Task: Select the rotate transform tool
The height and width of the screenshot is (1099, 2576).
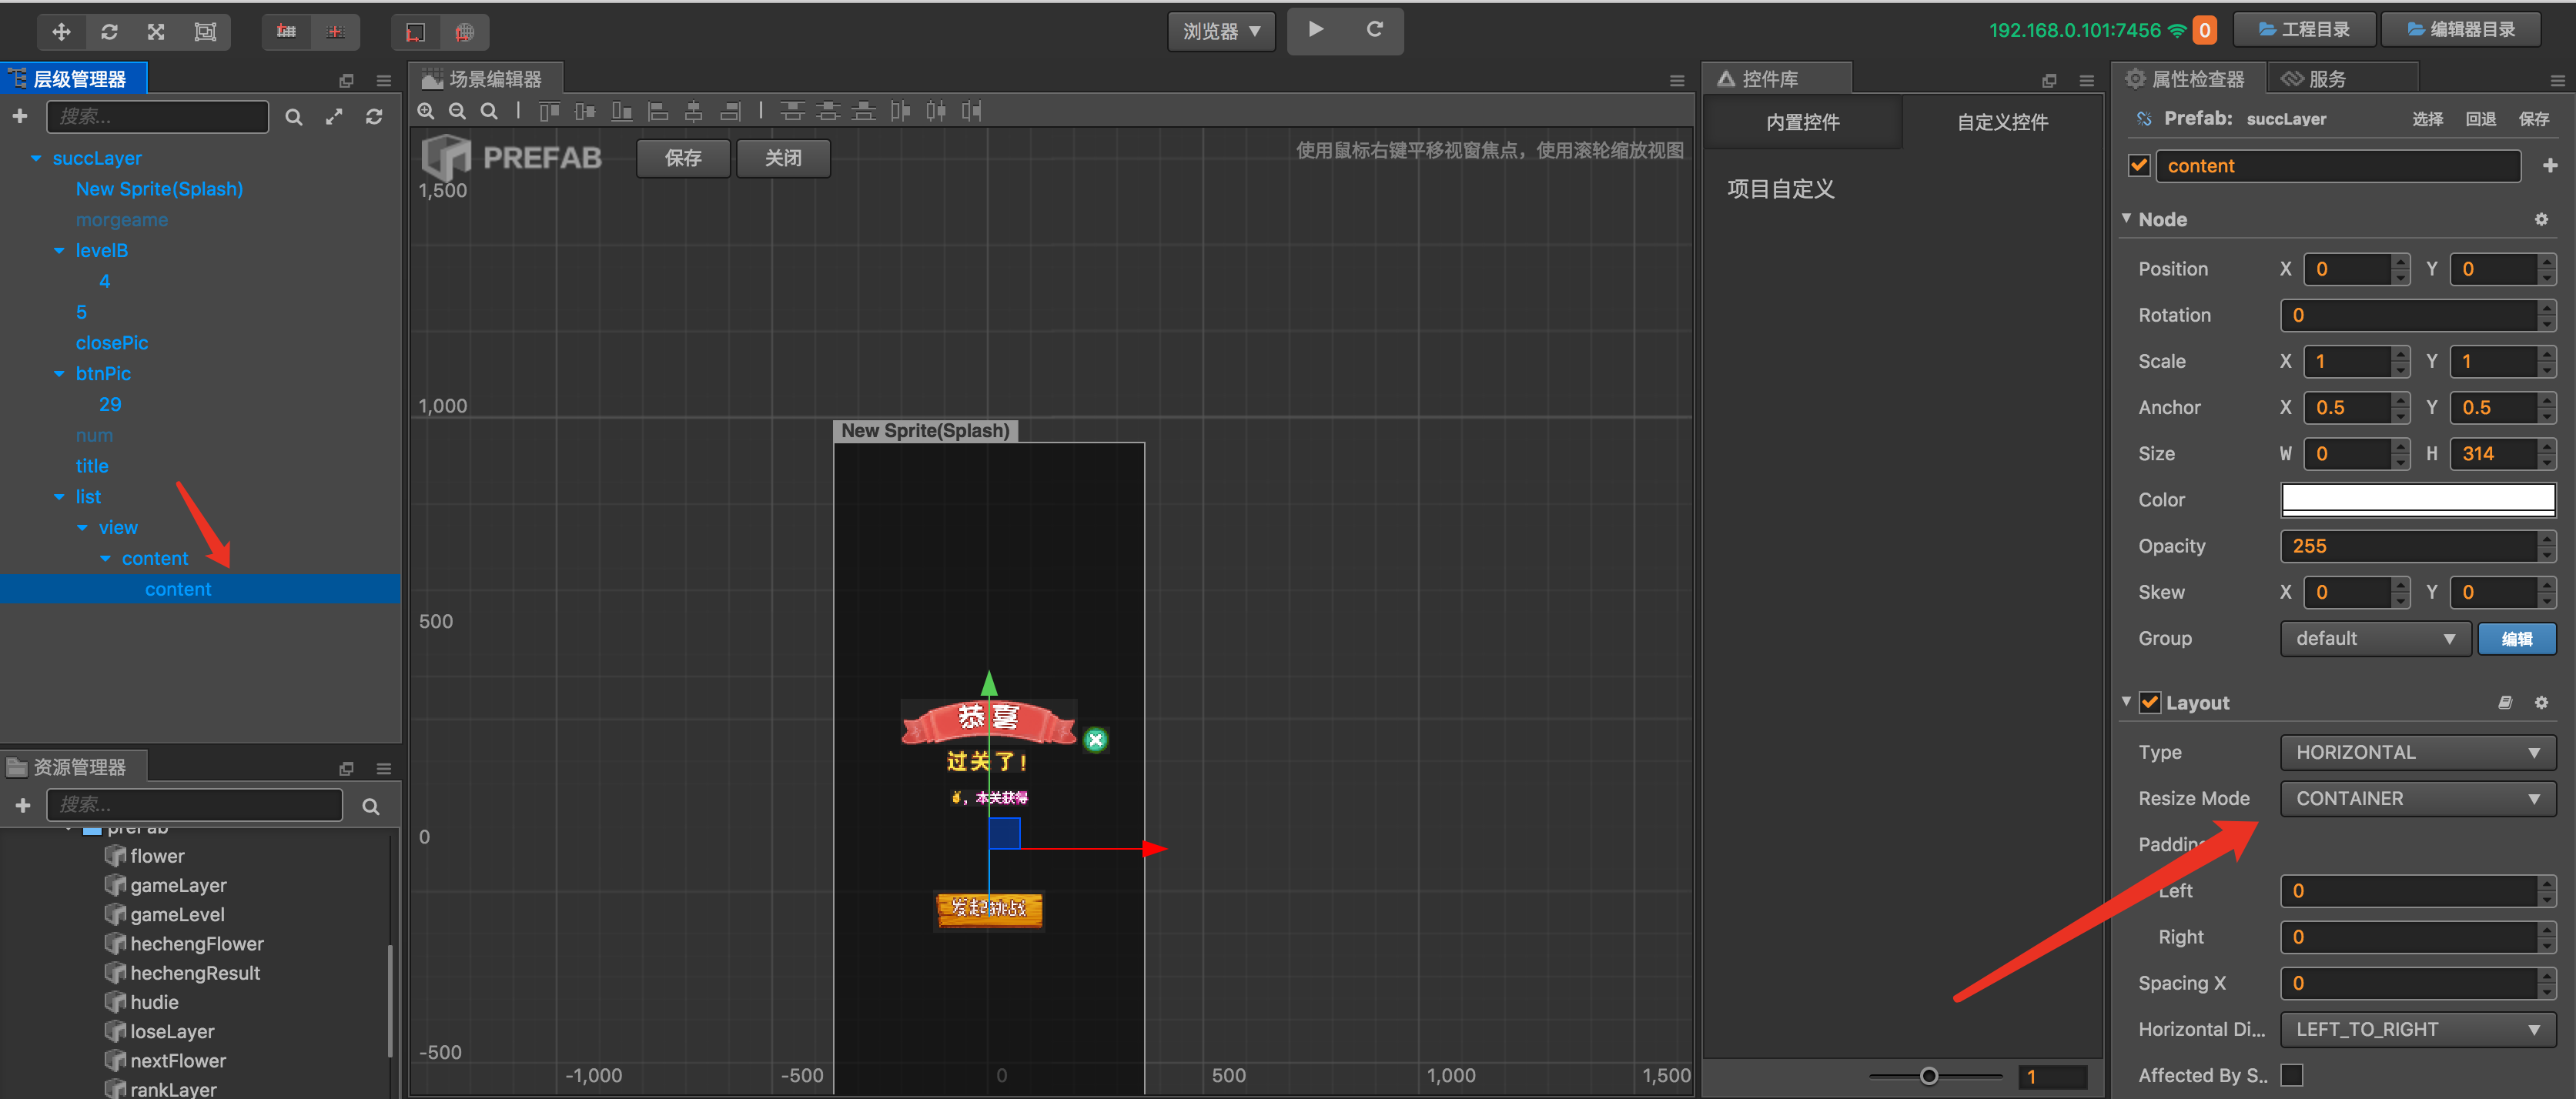Action: tap(109, 31)
